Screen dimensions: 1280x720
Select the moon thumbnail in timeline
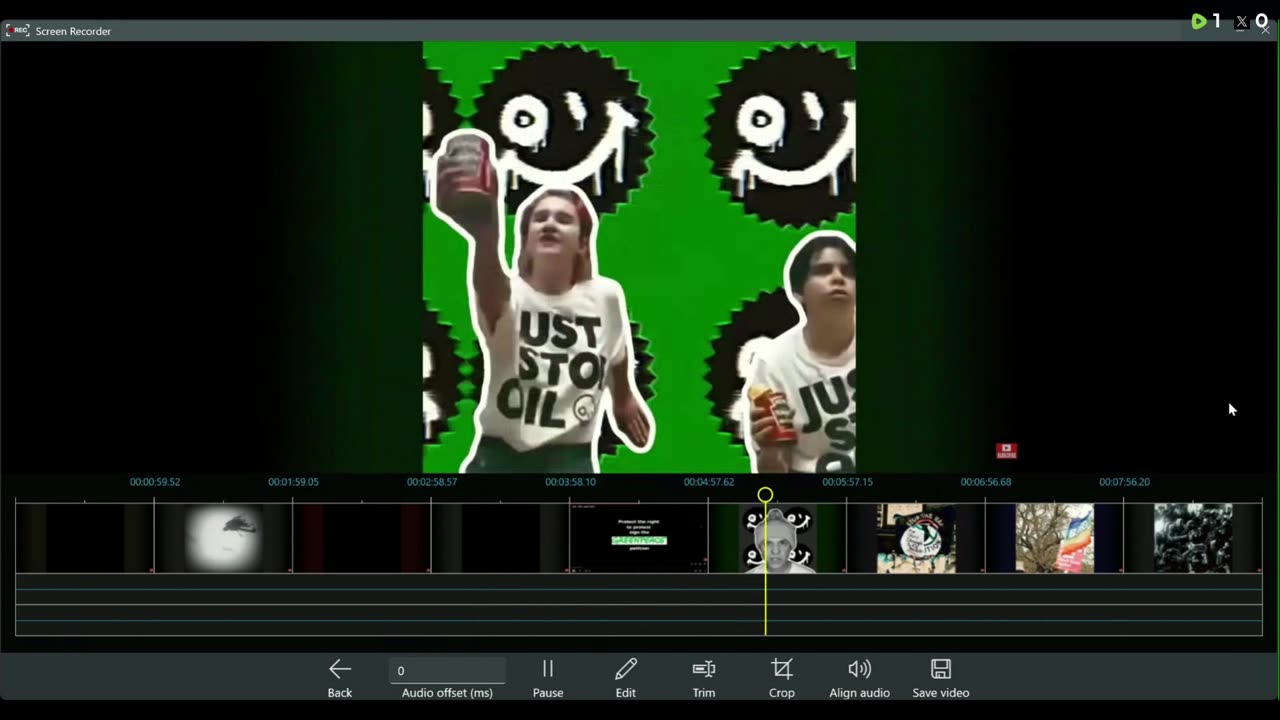[223, 538]
